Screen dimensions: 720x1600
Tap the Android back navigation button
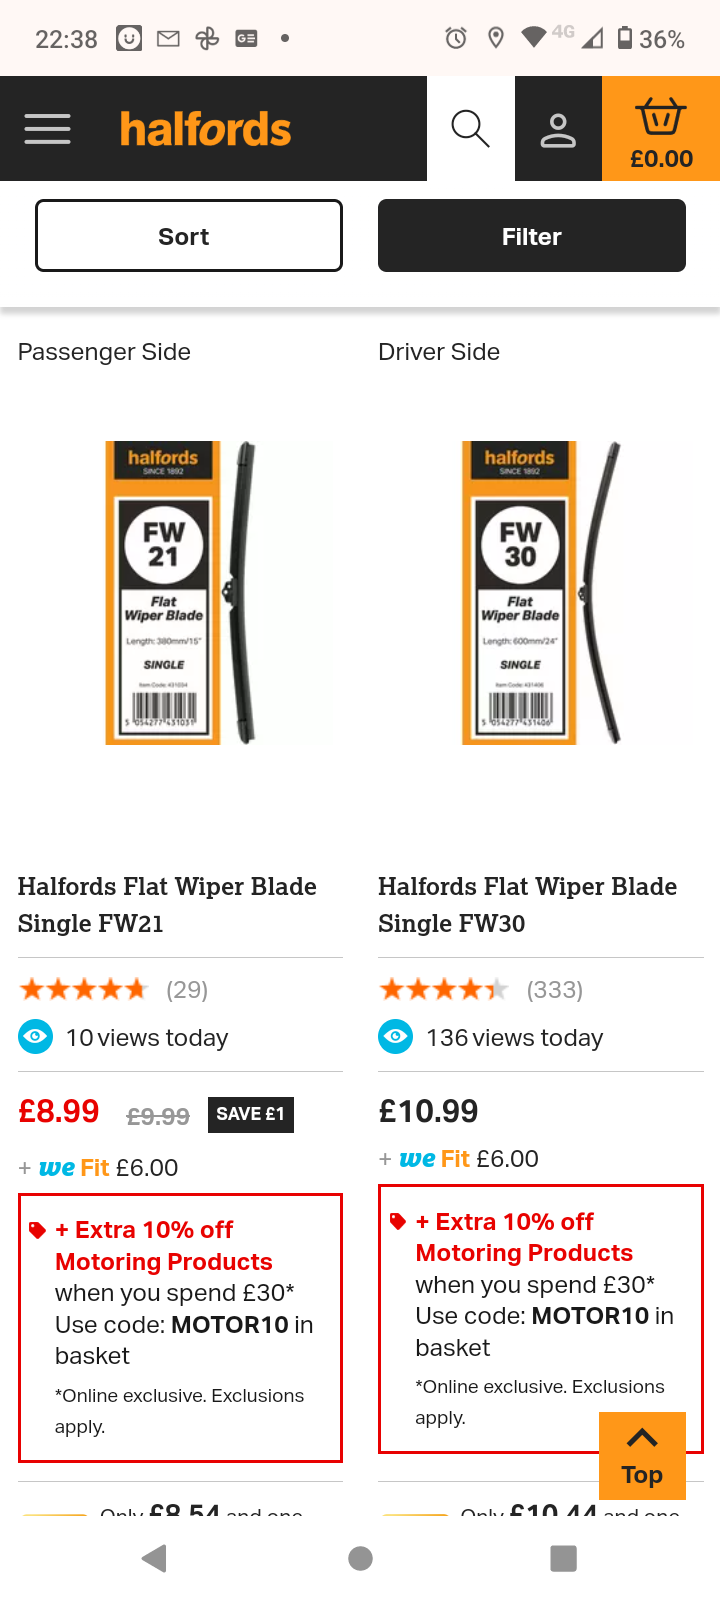155,1558
